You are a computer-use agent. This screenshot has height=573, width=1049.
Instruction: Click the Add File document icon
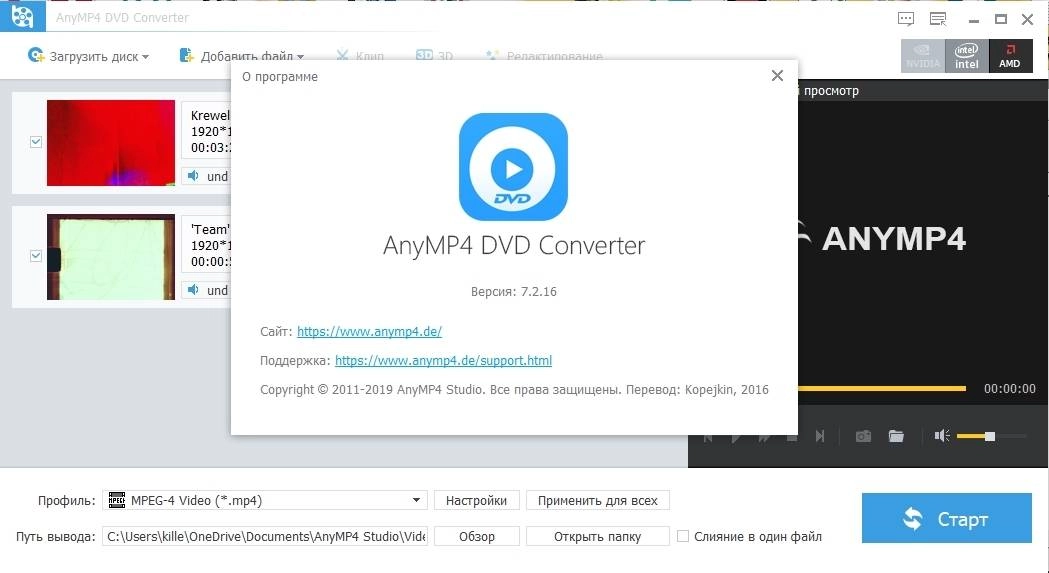(187, 56)
